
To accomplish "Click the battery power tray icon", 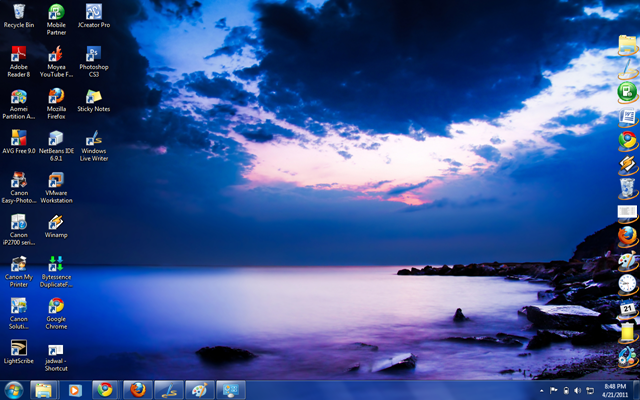I will (566, 391).
